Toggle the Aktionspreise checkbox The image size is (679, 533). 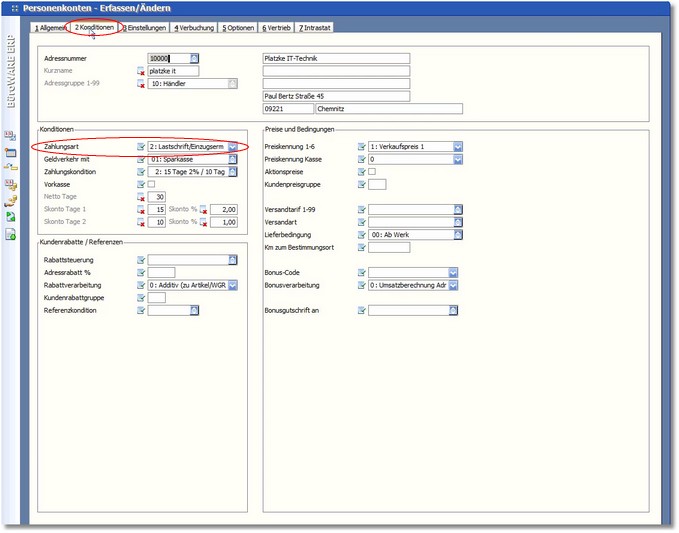point(372,172)
